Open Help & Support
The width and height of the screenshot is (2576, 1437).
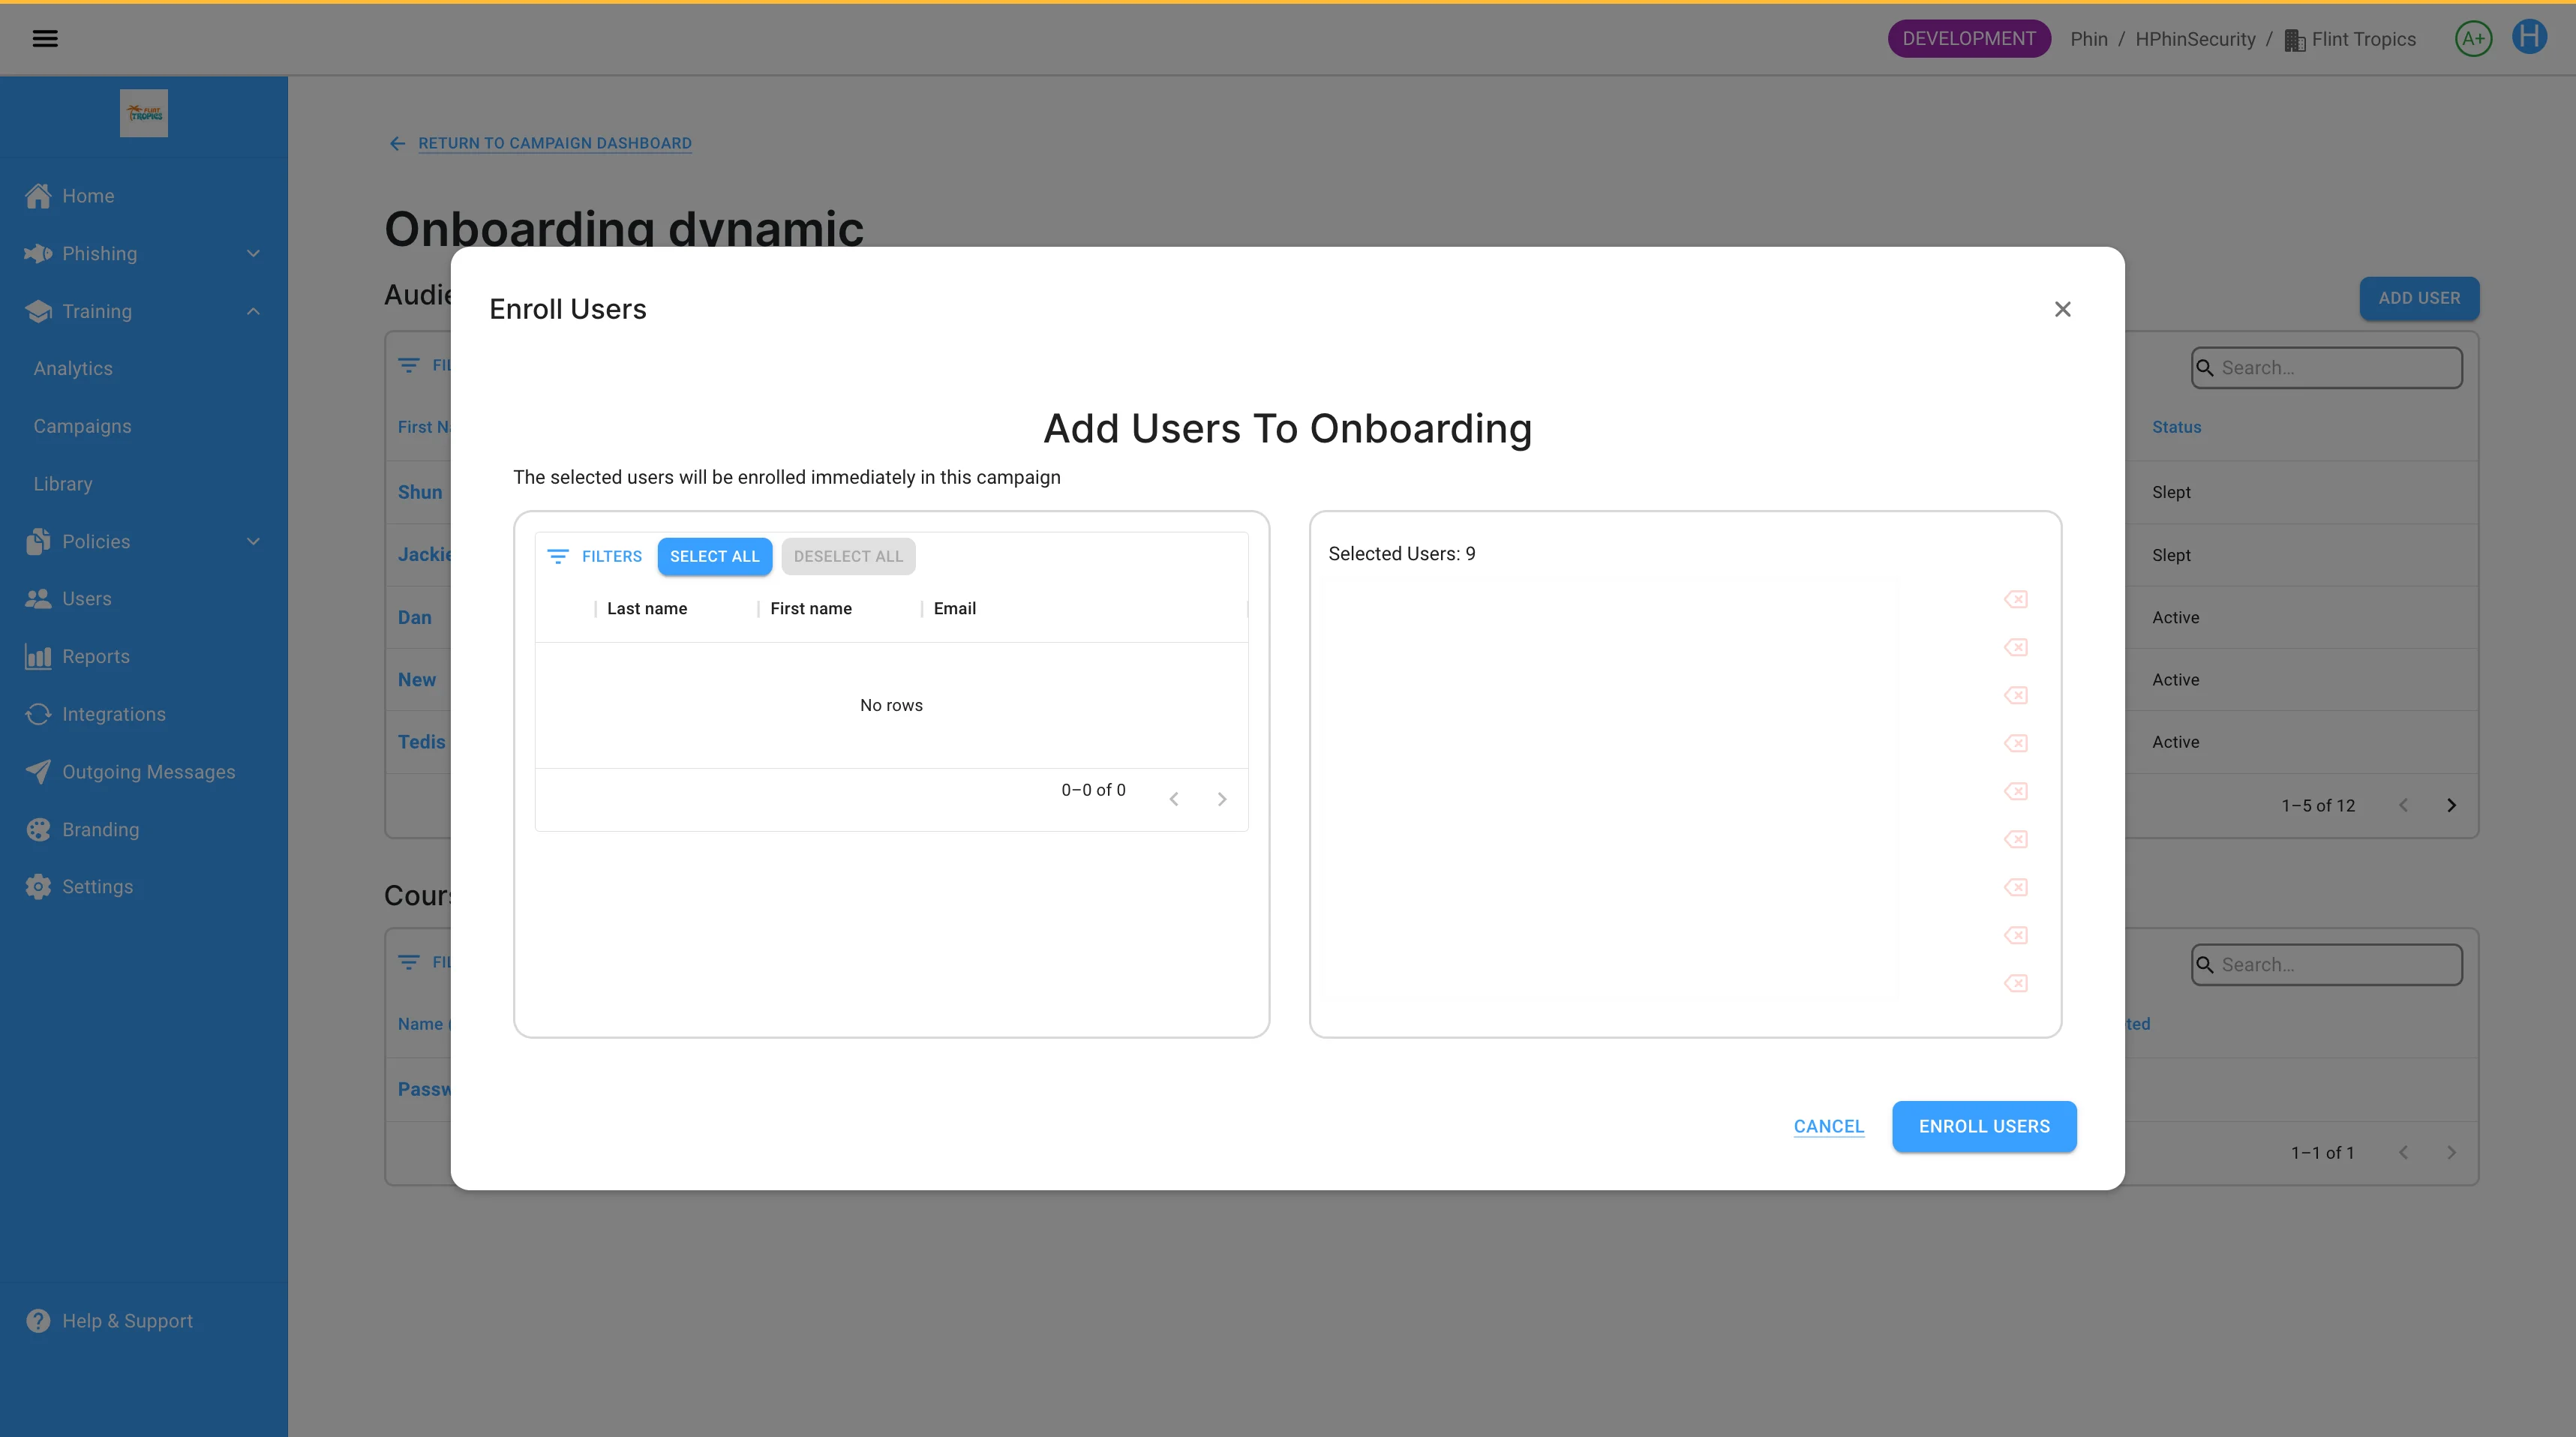126,1321
